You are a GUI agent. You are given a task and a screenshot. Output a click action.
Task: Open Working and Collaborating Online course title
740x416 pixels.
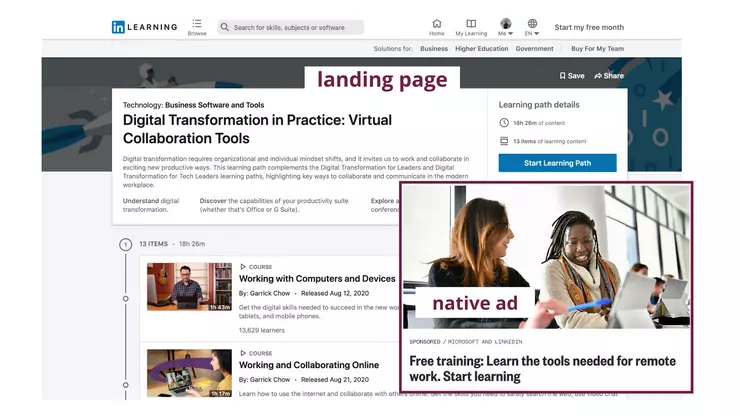[309, 365]
